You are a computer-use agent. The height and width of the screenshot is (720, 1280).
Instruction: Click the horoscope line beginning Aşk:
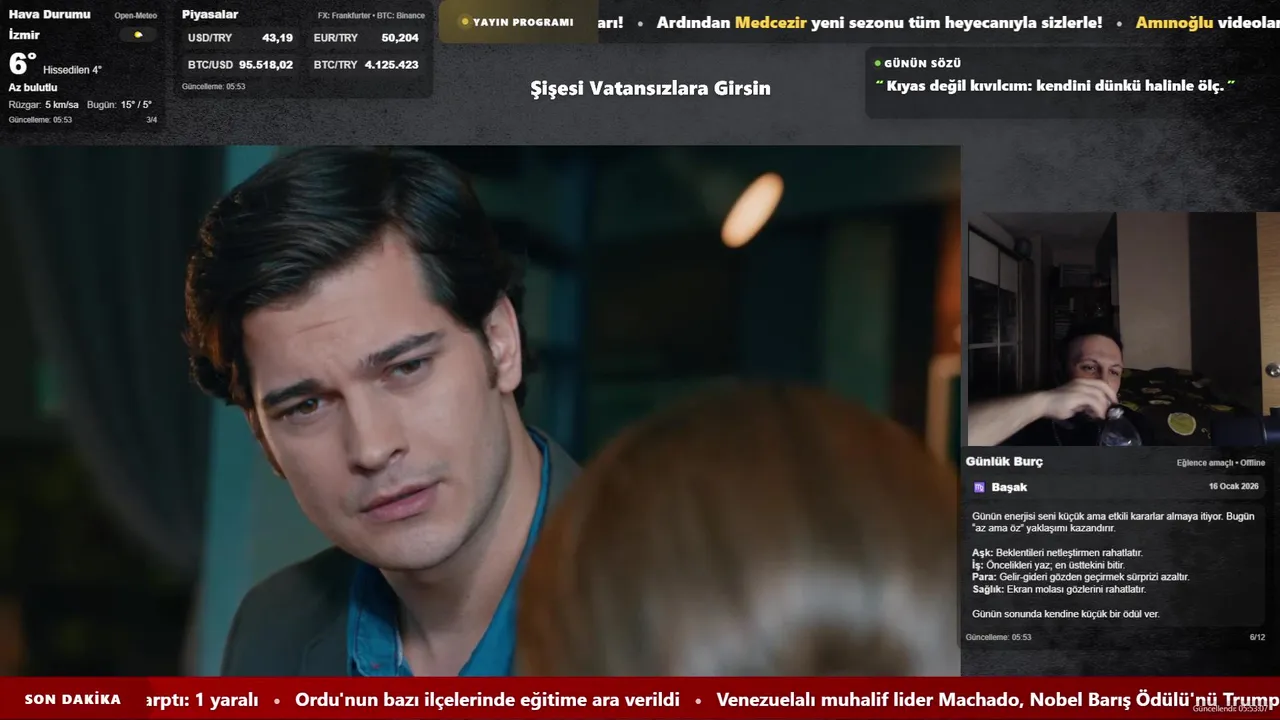click(1057, 553)
